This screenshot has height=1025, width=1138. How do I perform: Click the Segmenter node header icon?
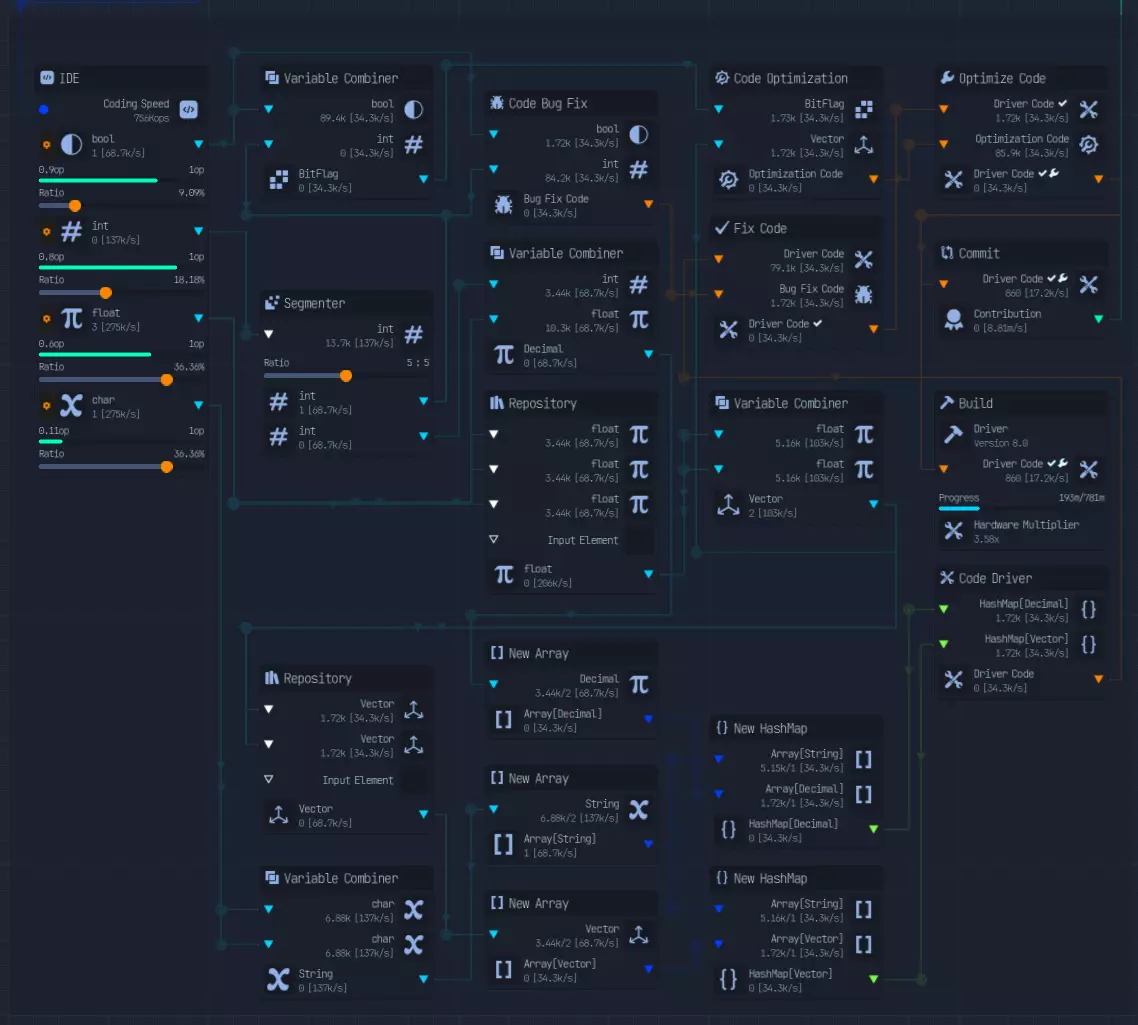click(272, 303)
